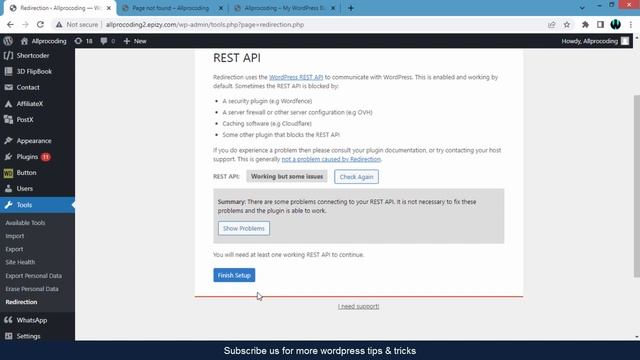Screen dimensions: 640x360
Task: Switch to the Page not found tab
Action: 171,8
